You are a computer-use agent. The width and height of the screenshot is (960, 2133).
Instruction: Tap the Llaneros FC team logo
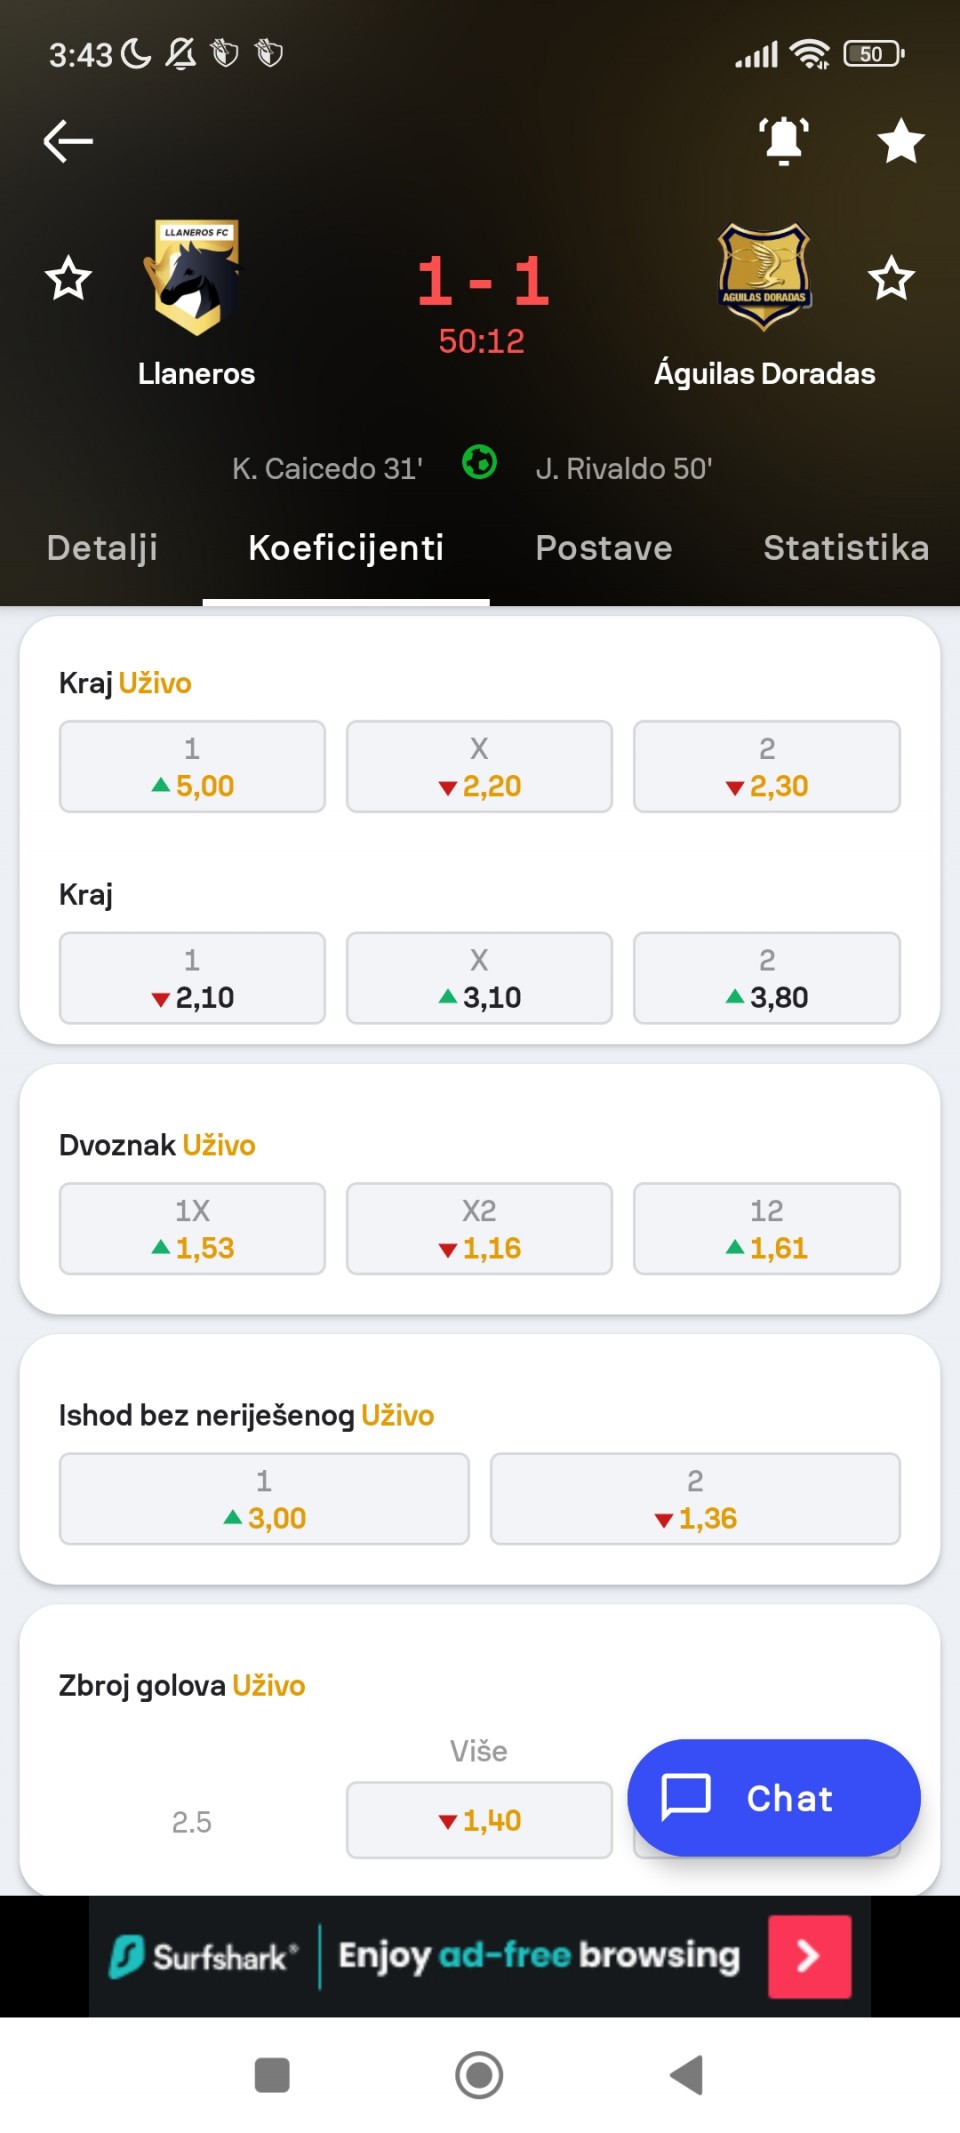click(196, 277)
